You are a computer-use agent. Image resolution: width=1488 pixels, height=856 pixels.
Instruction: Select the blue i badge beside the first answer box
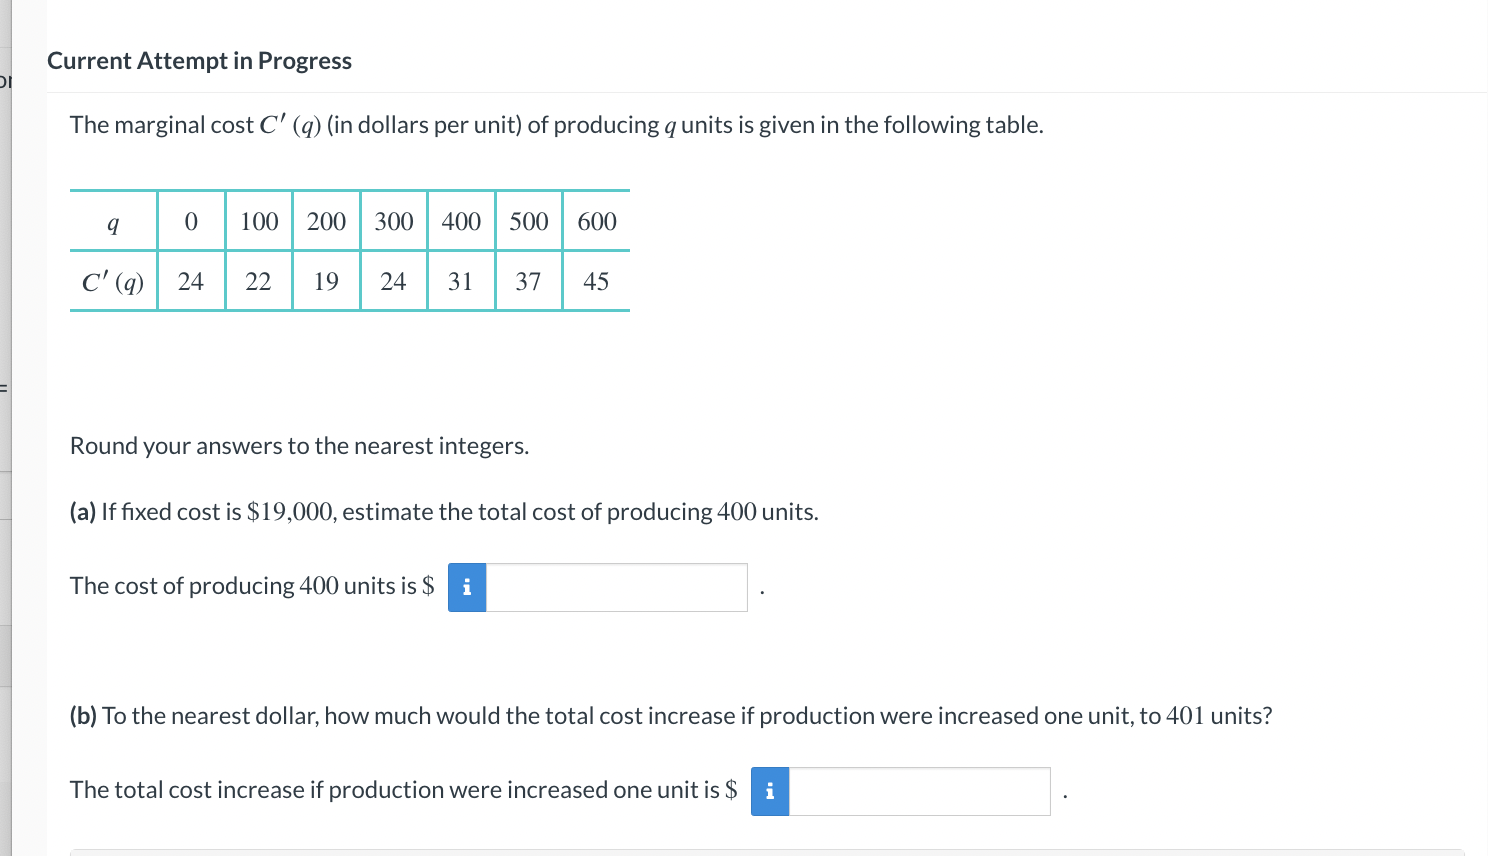[466, 588]
